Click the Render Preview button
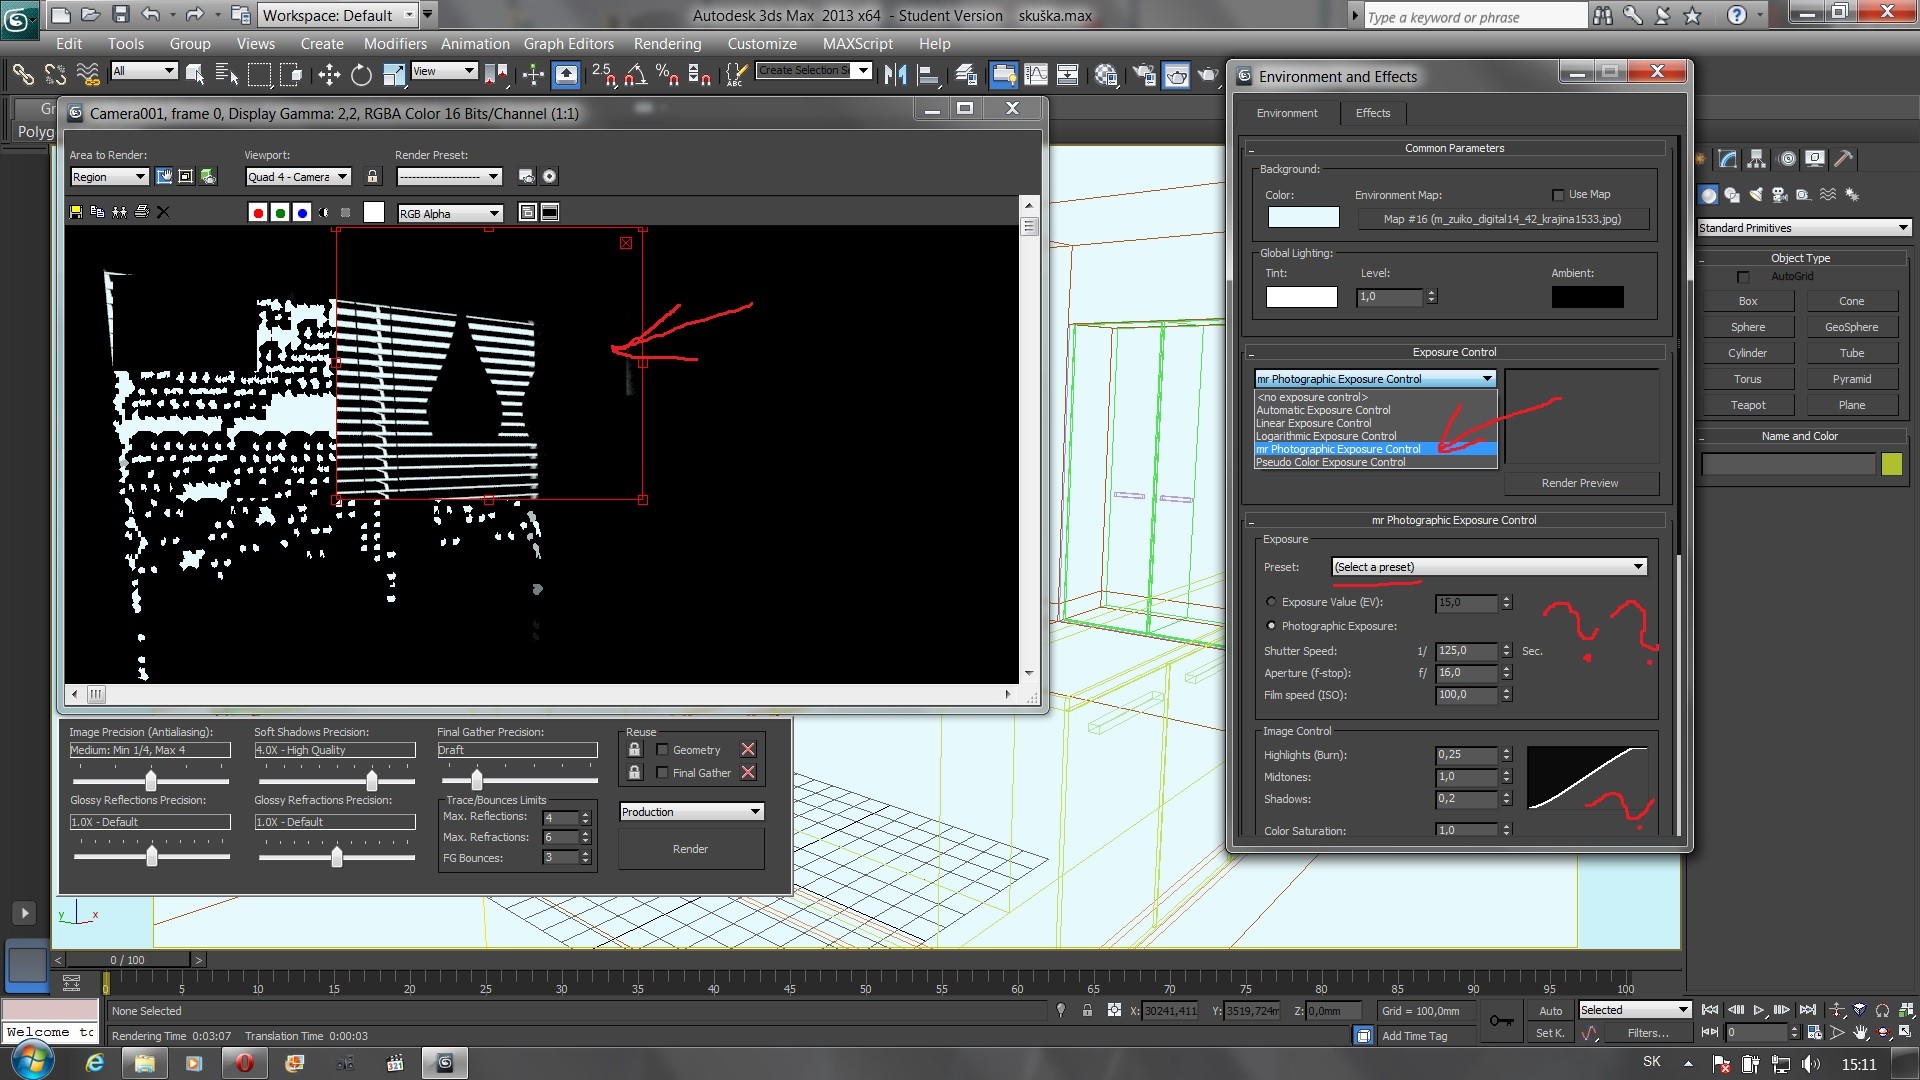 [1580, 483]
